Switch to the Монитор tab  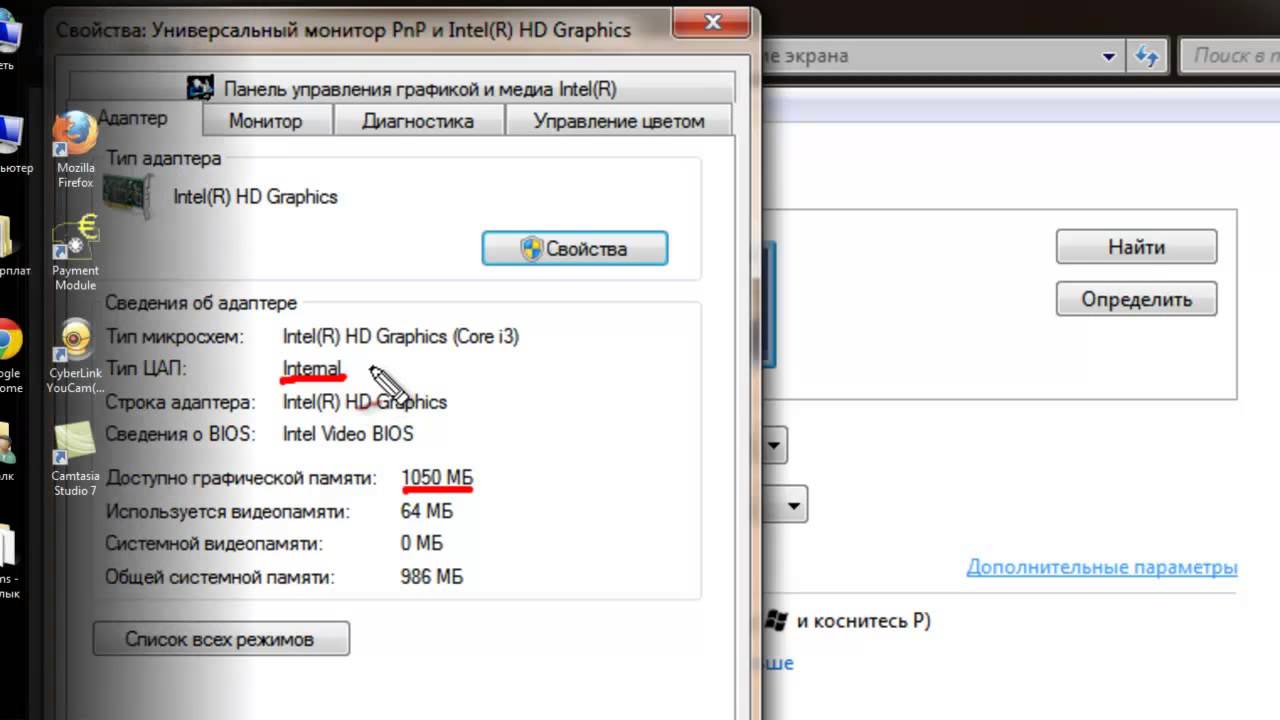tap(265, 120)
